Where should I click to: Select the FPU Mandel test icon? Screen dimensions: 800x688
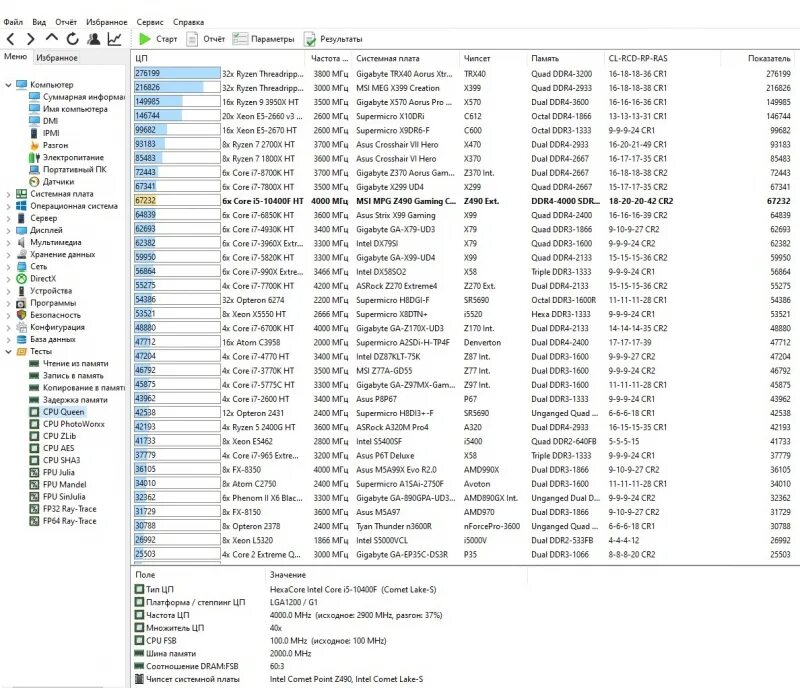pos(34,484)
